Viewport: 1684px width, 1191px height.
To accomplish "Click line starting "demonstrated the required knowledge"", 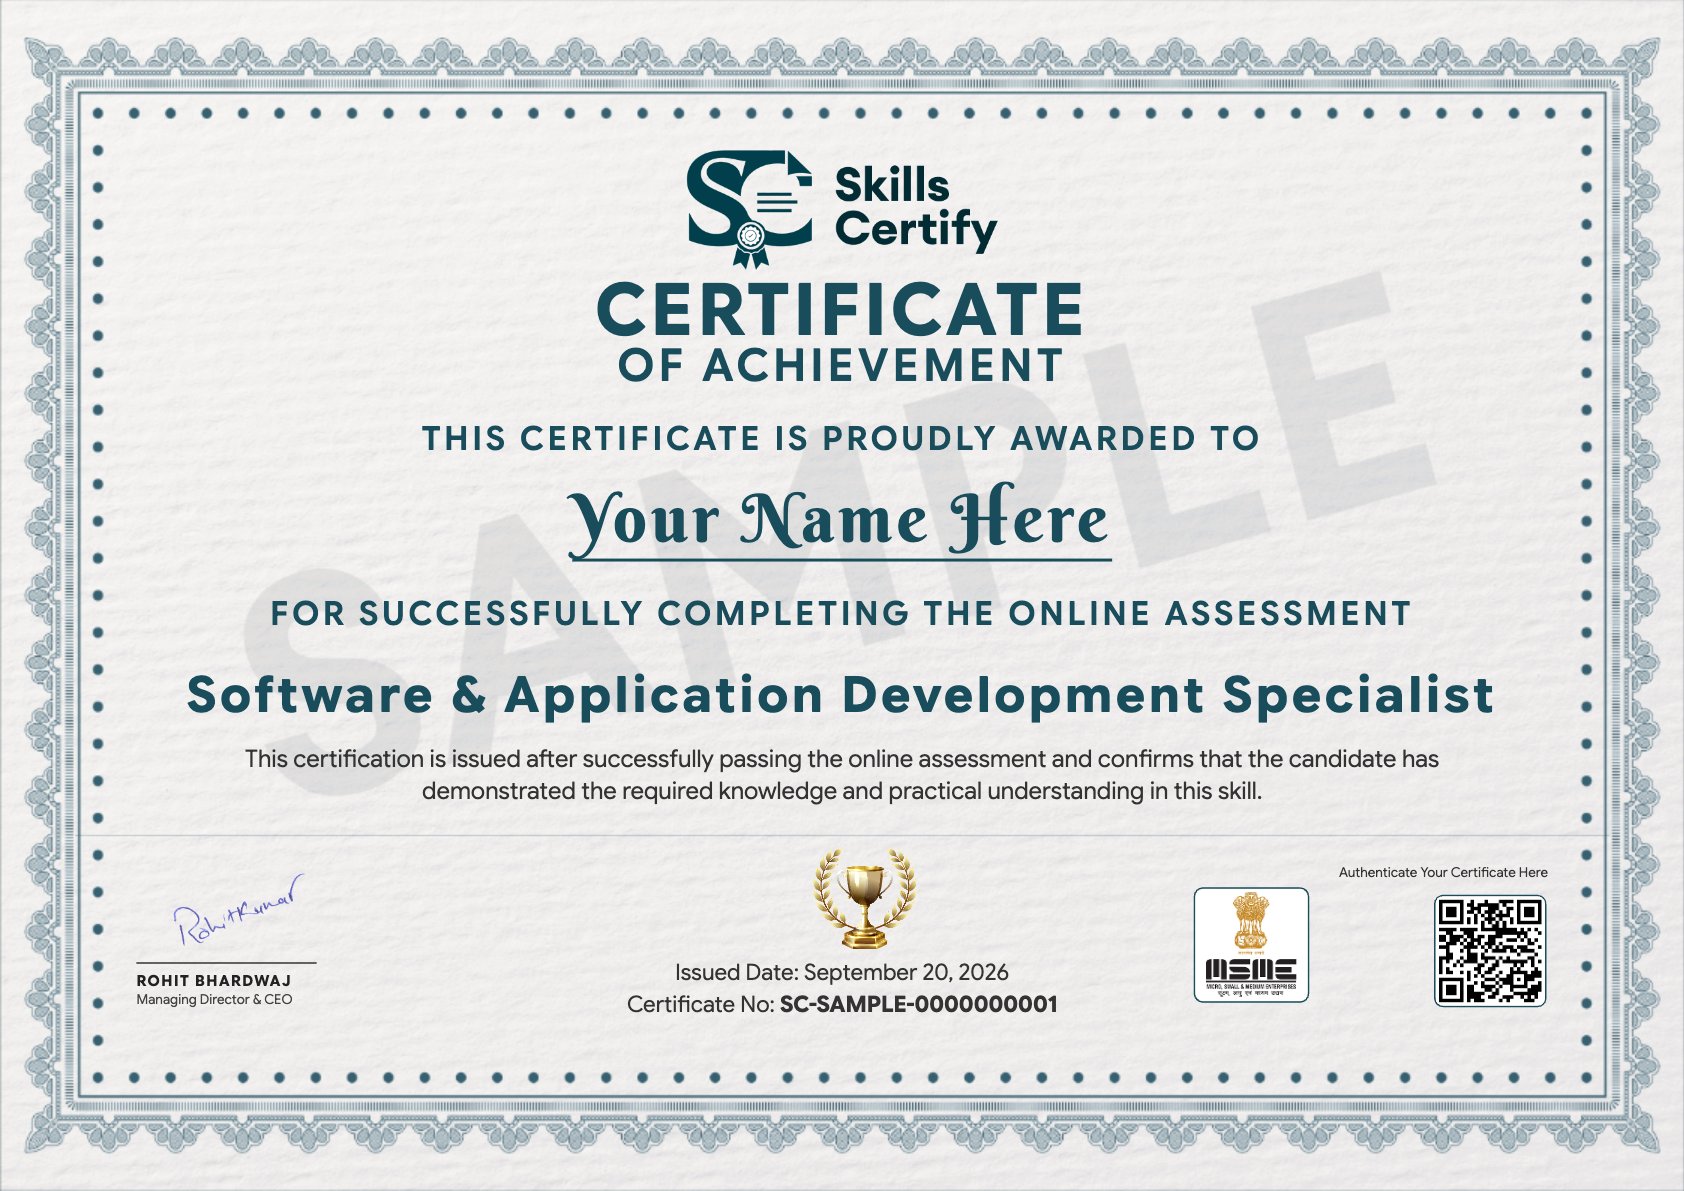I will point(842,791).
